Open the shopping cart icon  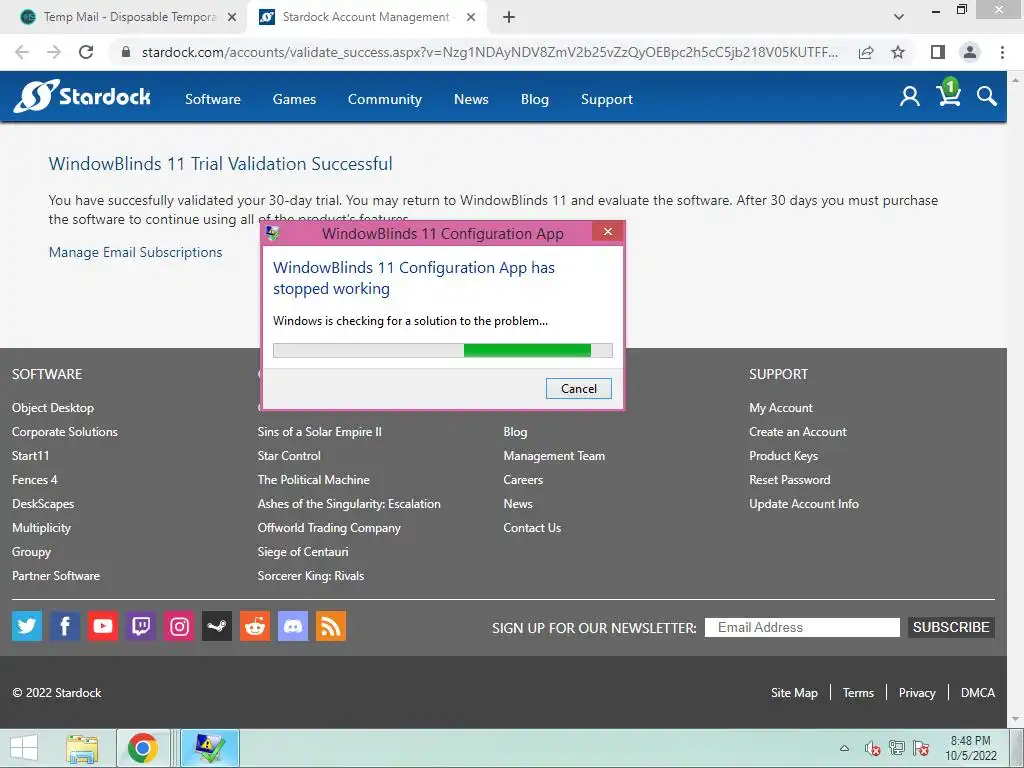click(948, 93)
